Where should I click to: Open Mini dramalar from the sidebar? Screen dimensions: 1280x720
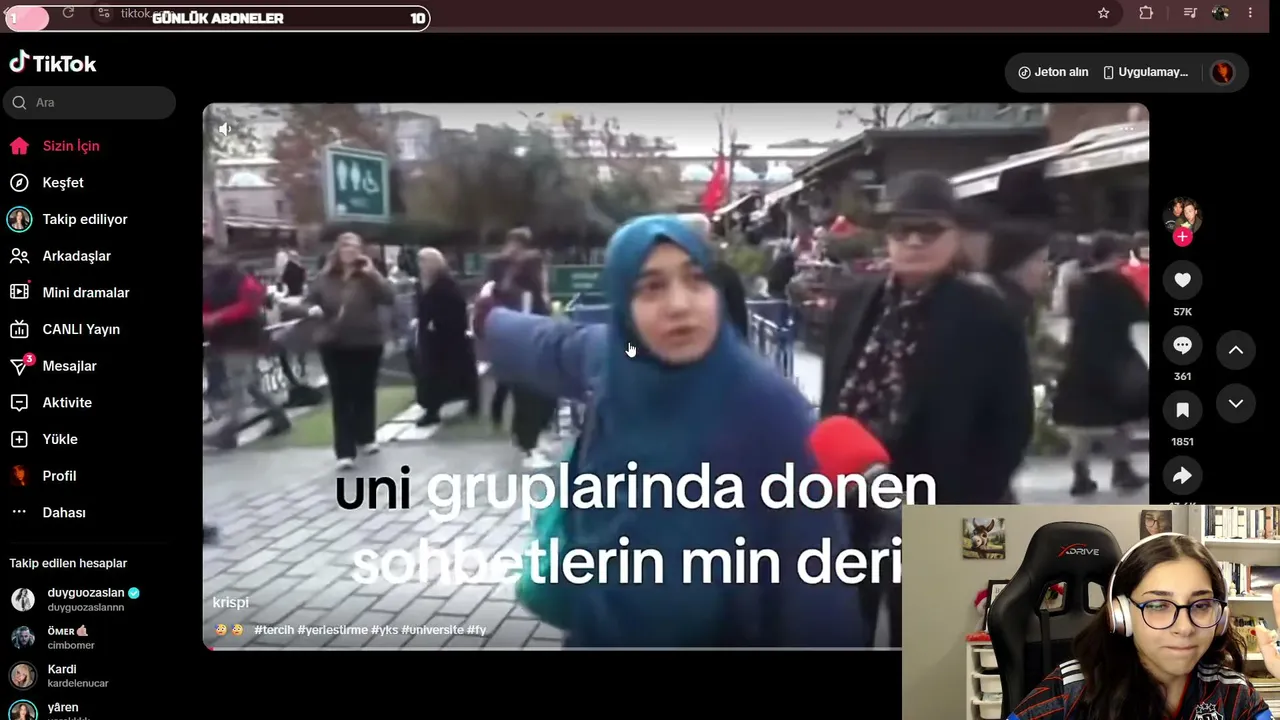coord(85,293)
